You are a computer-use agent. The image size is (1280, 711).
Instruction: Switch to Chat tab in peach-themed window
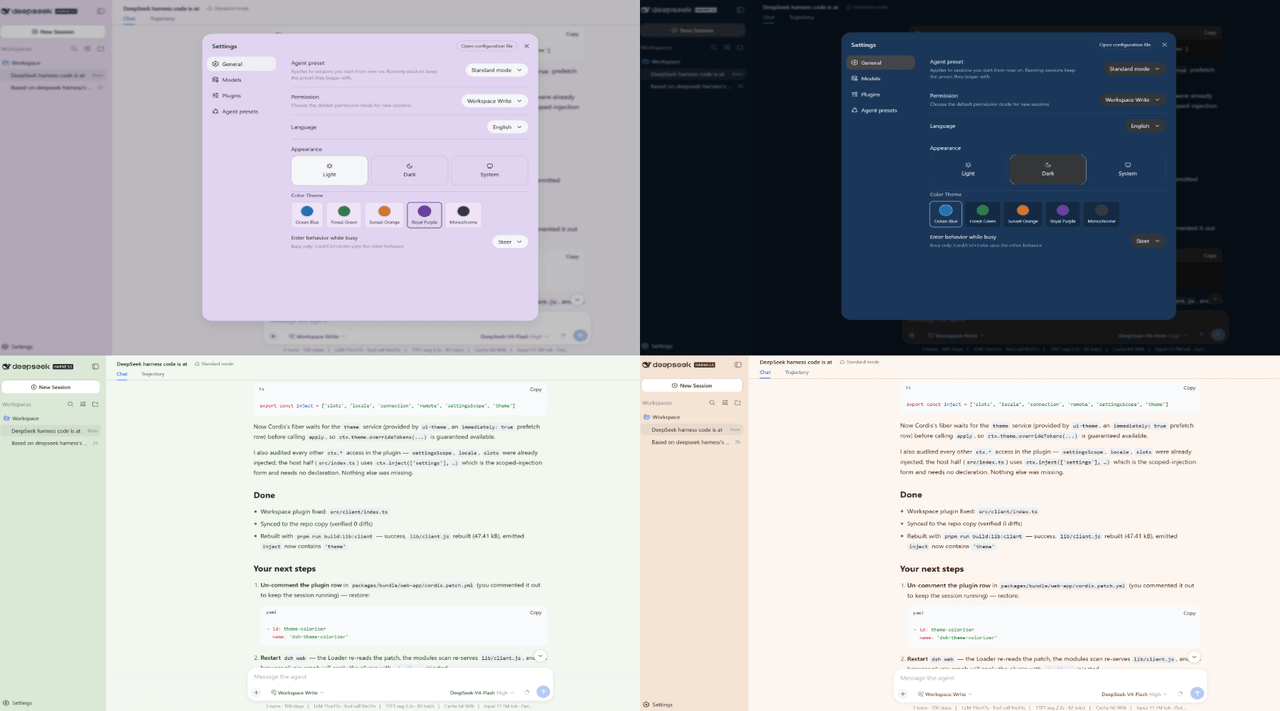click(765, 373)
